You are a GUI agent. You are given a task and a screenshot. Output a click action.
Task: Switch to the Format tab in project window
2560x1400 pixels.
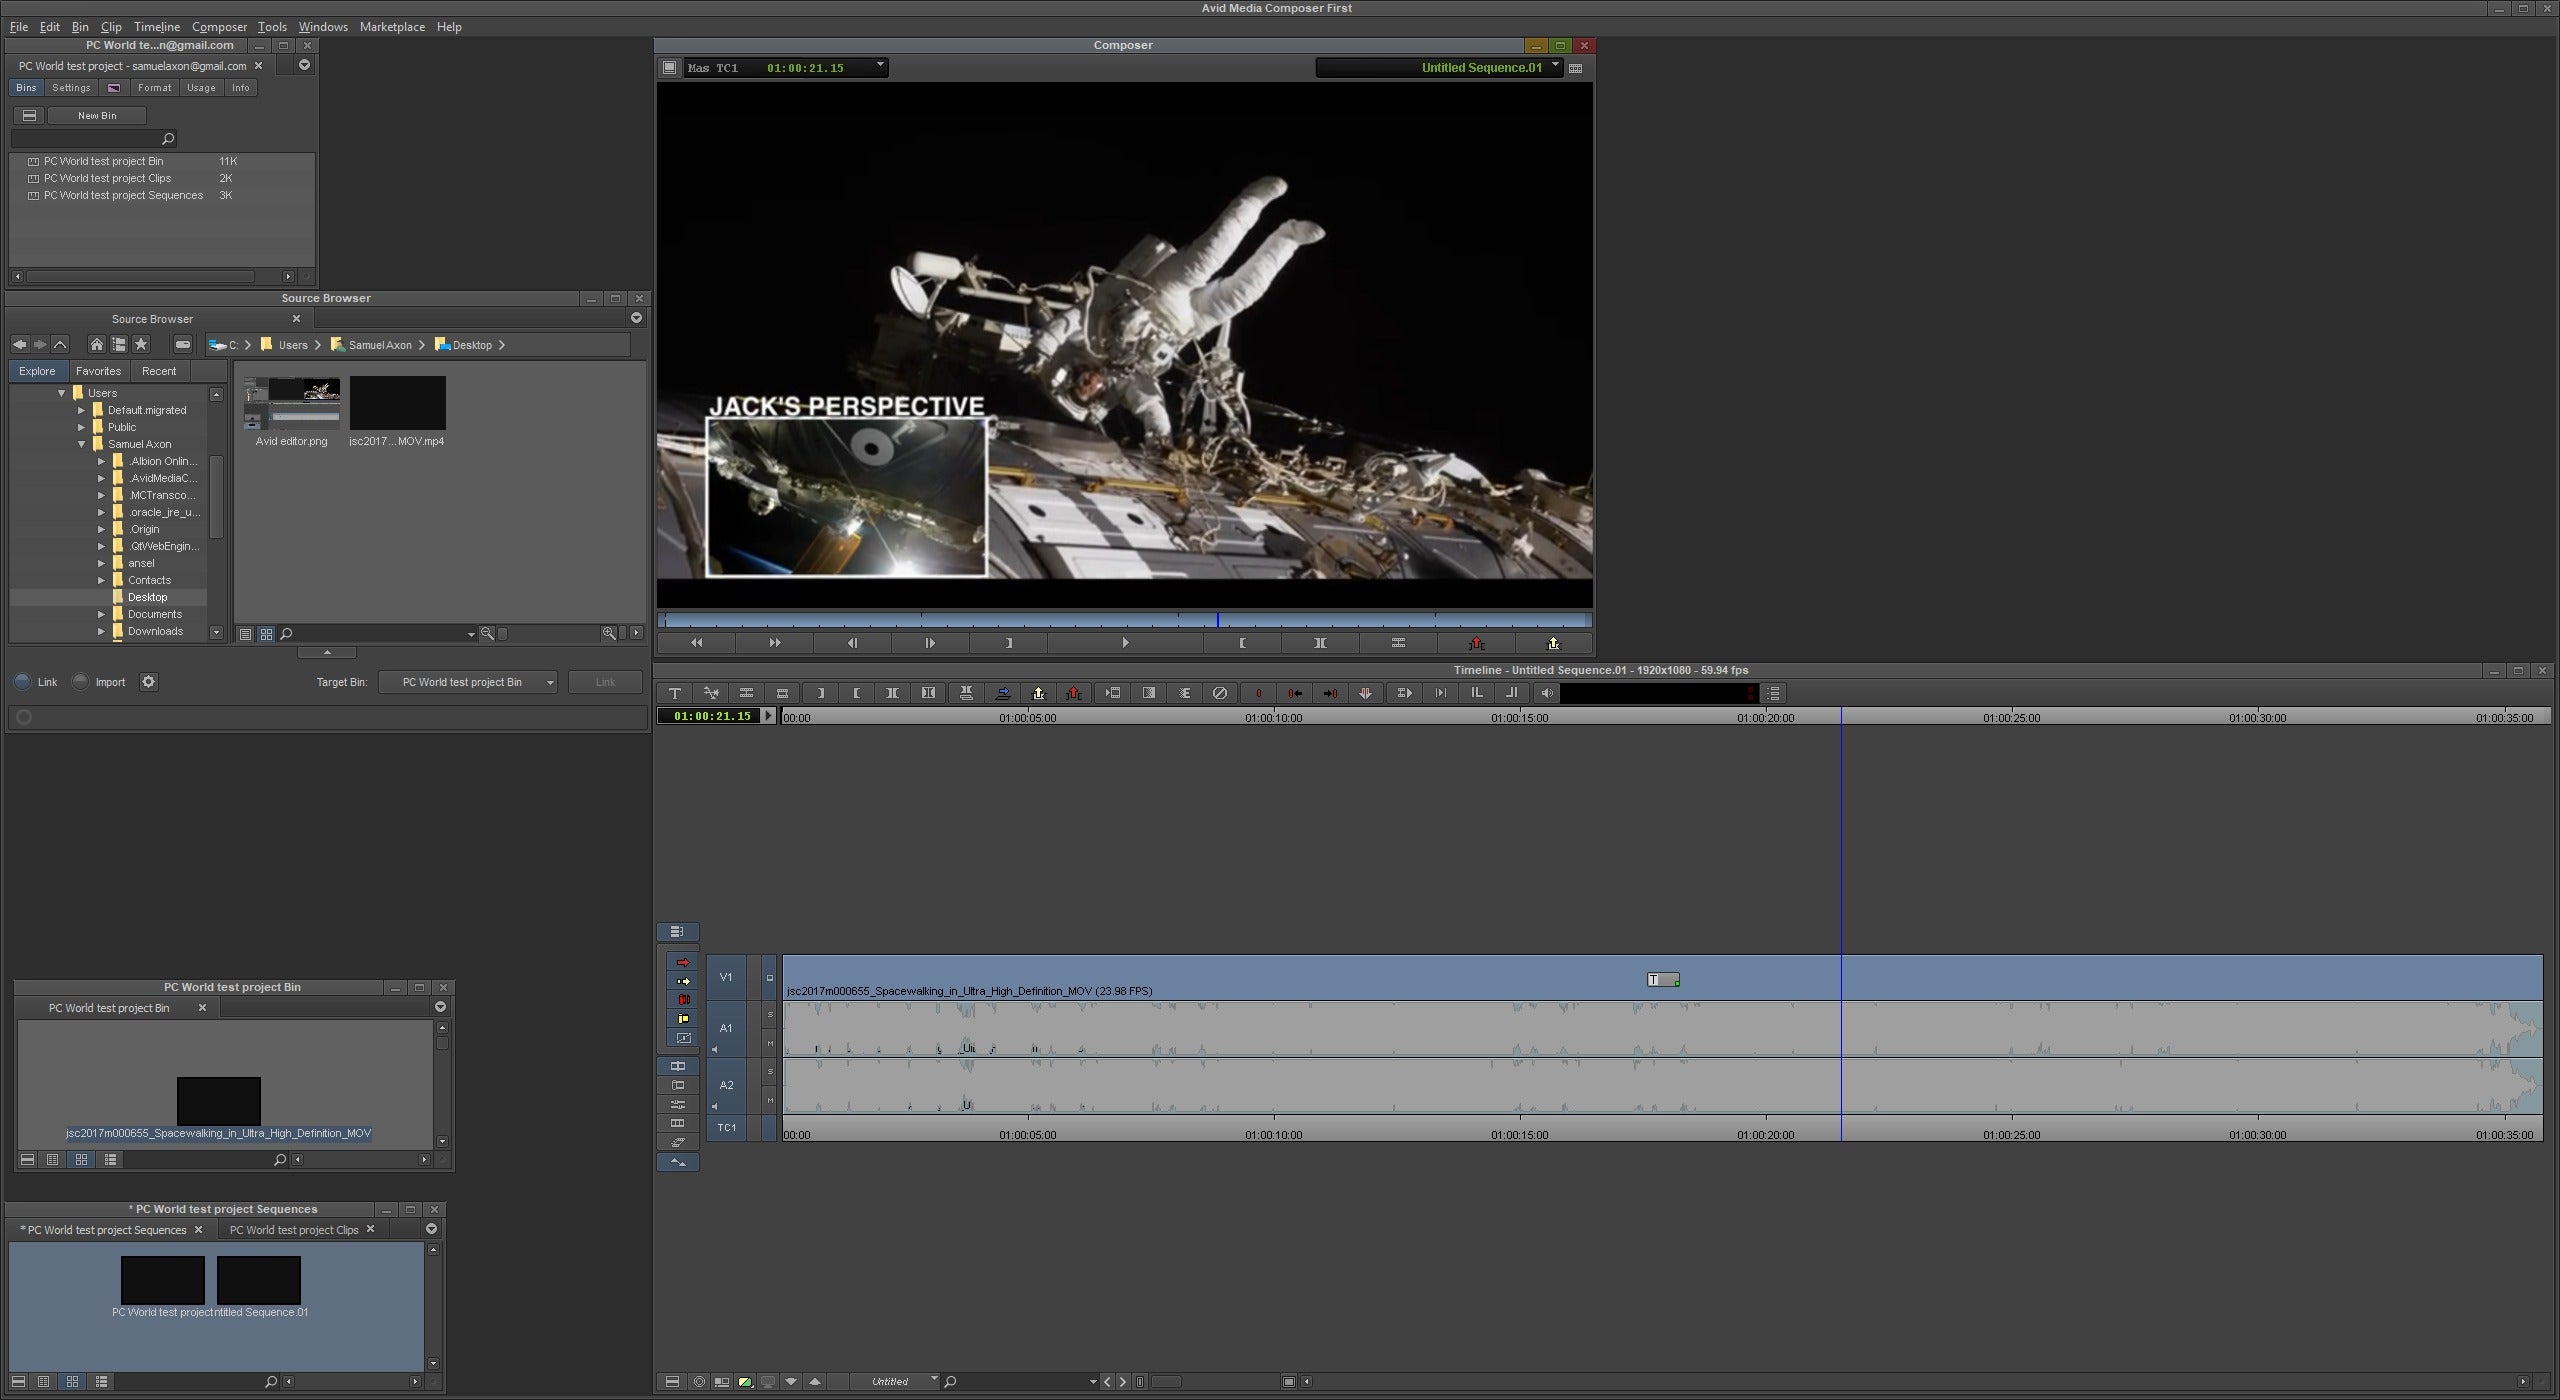click(x=155, y=88)
